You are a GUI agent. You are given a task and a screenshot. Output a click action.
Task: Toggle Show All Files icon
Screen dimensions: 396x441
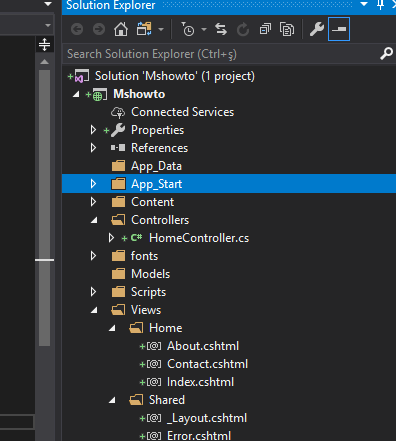coord(287,29)
